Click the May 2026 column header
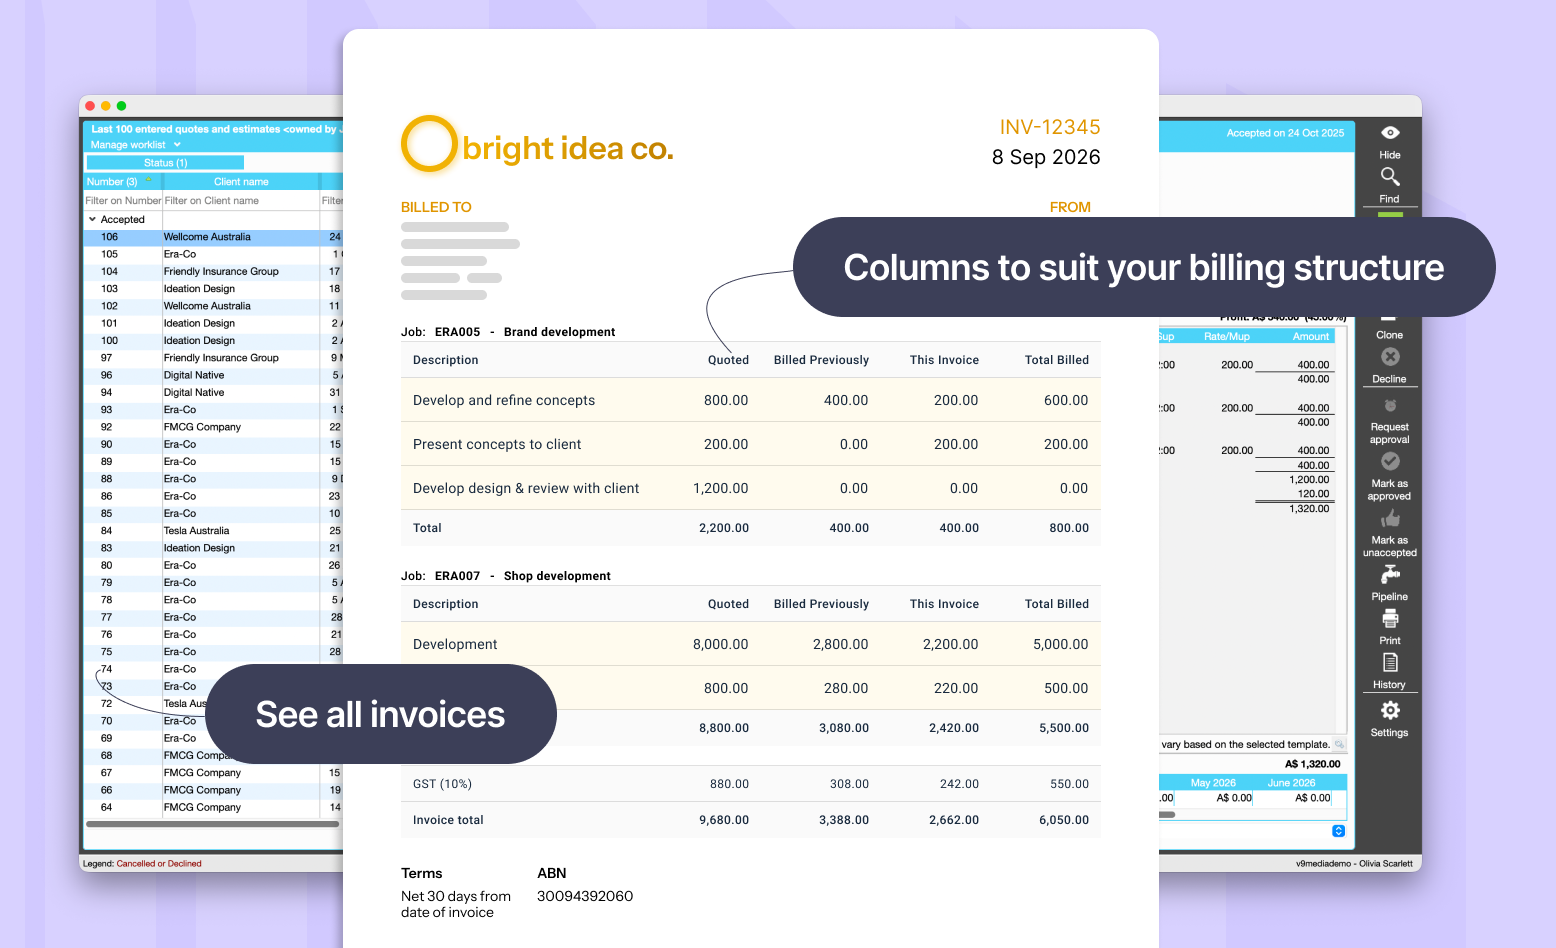1556x948 pixels. pyautogui.click(x=1213, y=783)
